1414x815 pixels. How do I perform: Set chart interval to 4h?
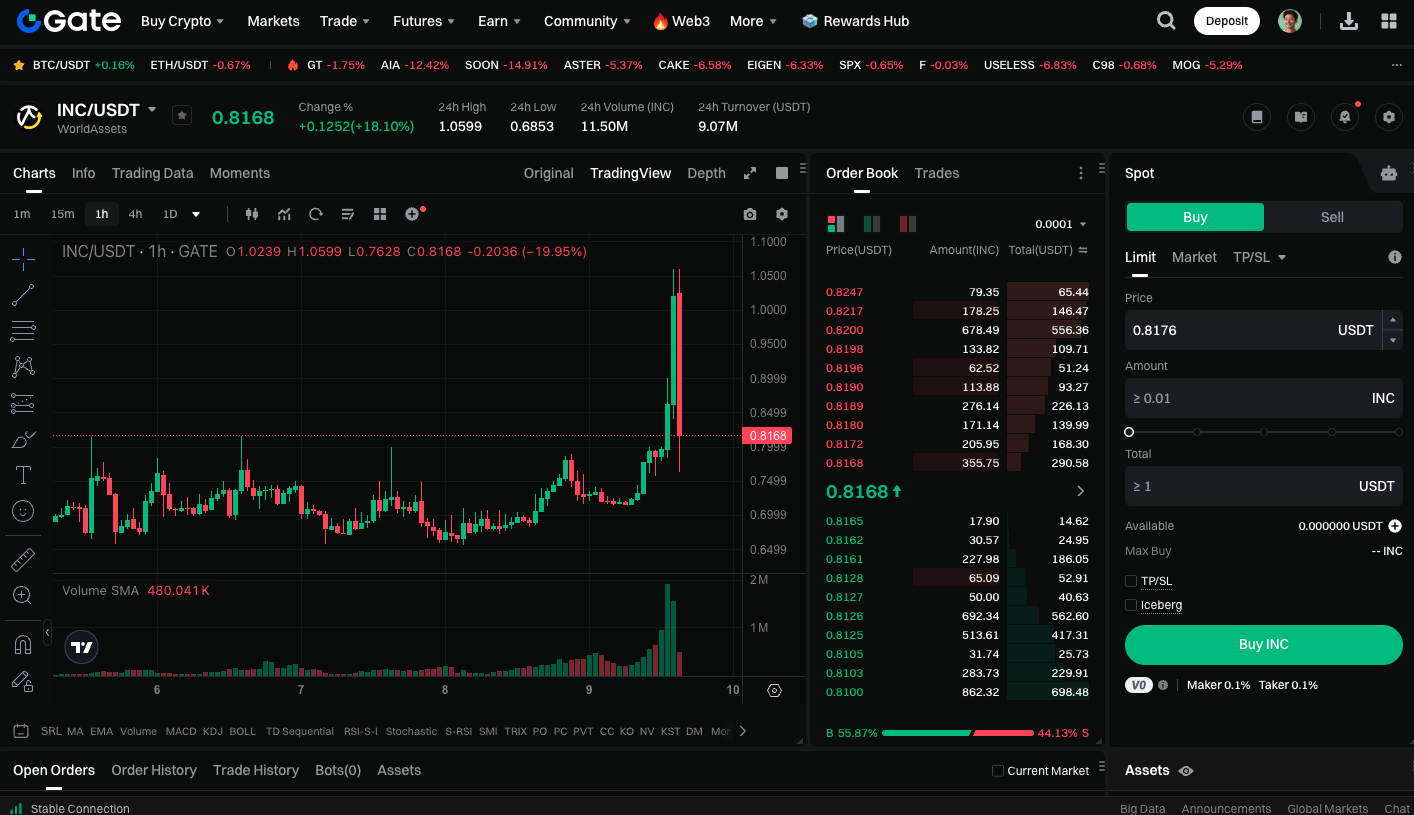click(135, 214)
